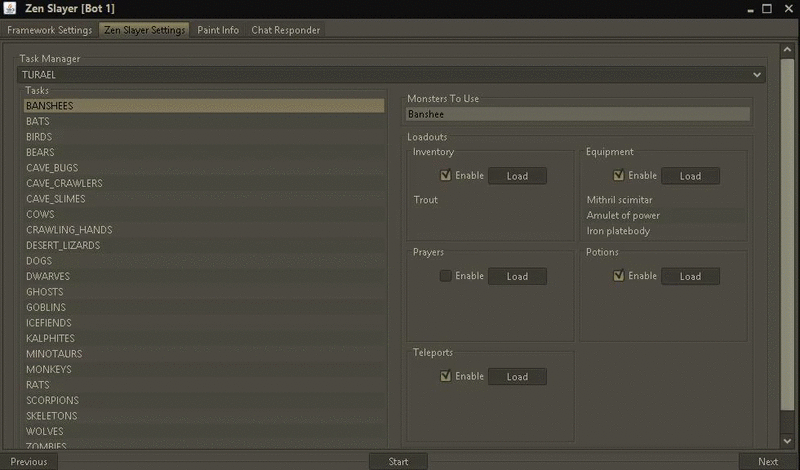Image resolution: width=800 pixels, height=470 pixels.
Task: Click the scrollbar up arrow
Action: [787, 50]
